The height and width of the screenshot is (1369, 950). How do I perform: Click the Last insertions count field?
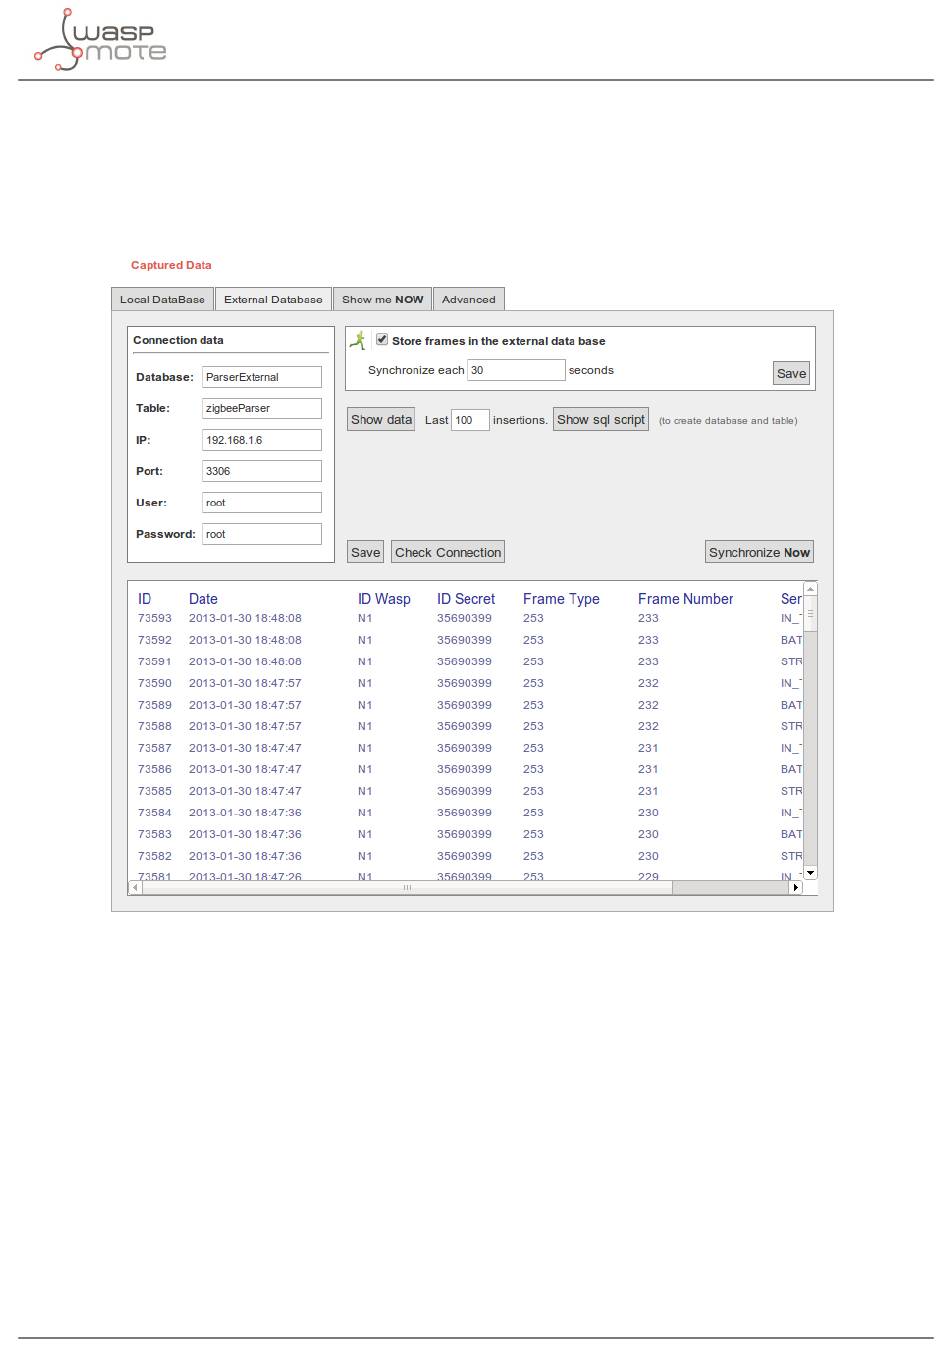[470, 420]
